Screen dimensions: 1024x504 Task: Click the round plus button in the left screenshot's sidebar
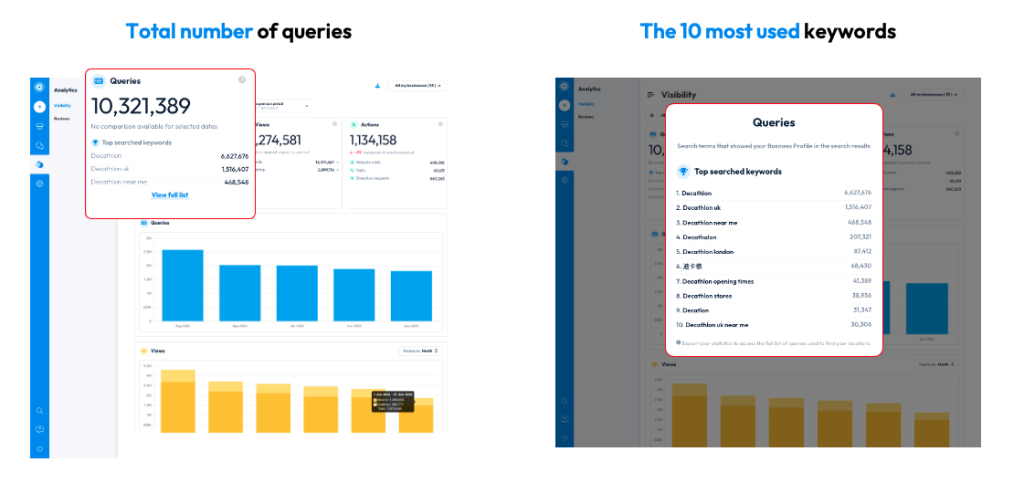click(x=39, y=106)
